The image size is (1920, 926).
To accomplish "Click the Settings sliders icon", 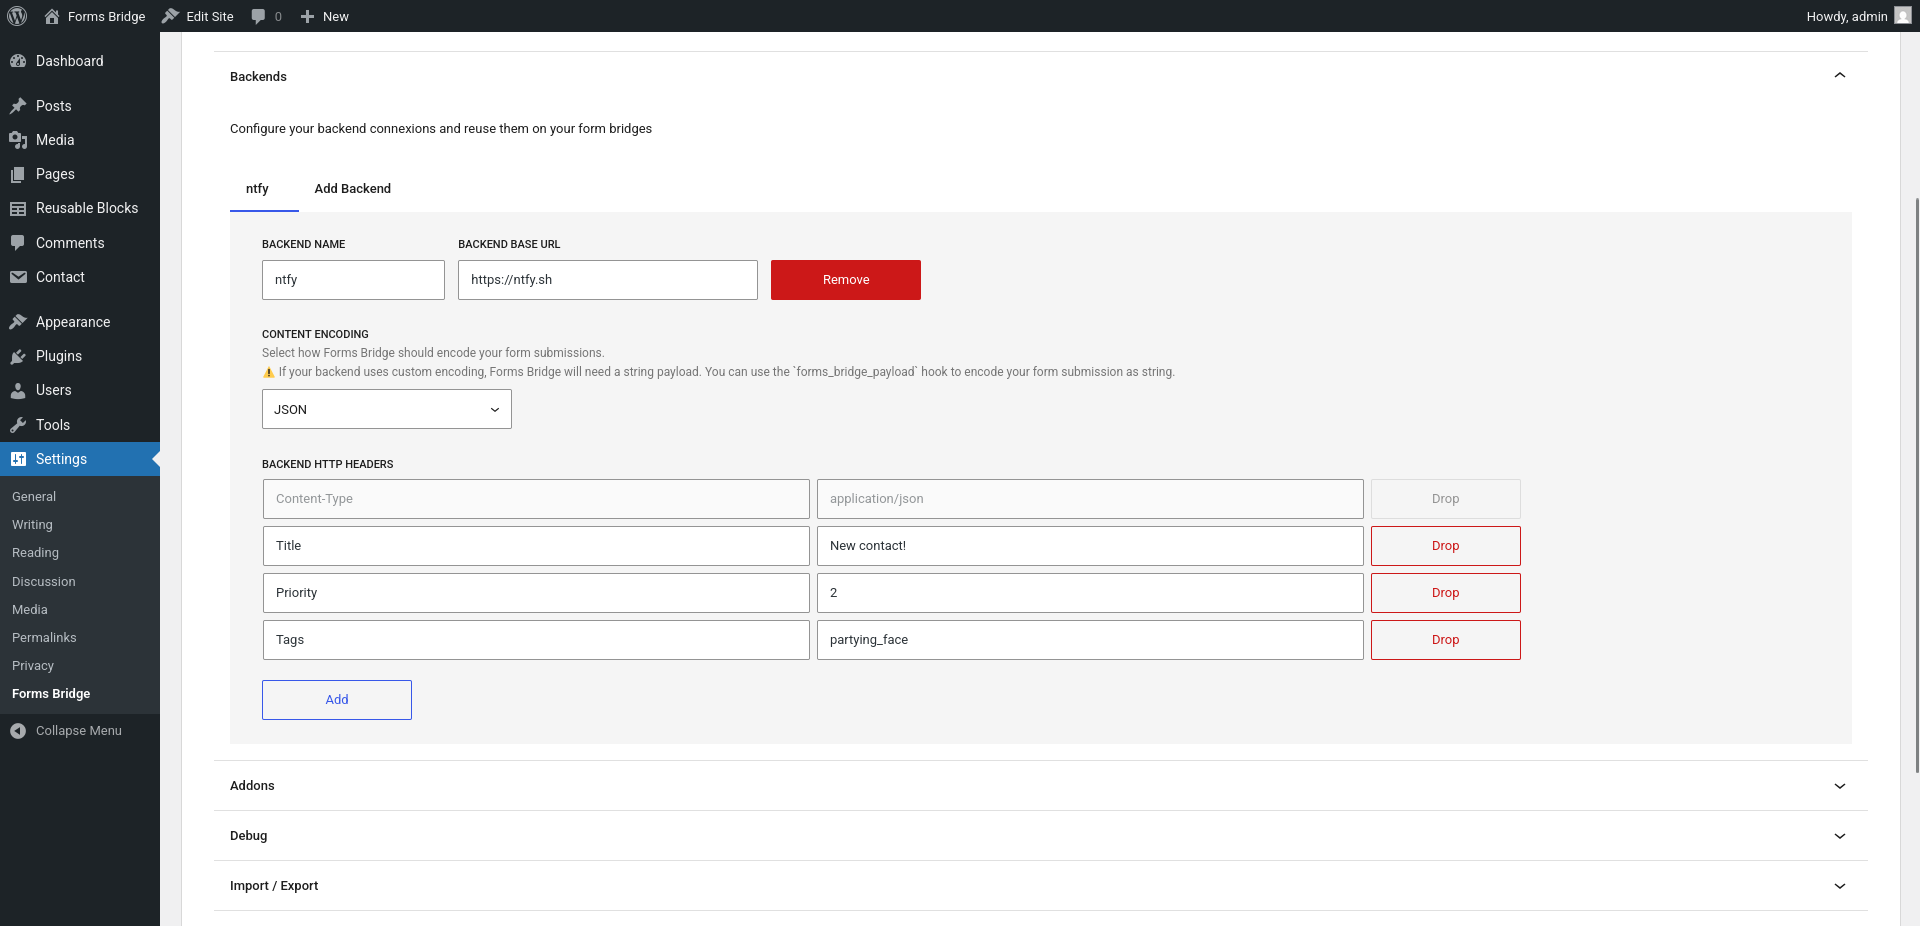I will [x=18, y=459].
